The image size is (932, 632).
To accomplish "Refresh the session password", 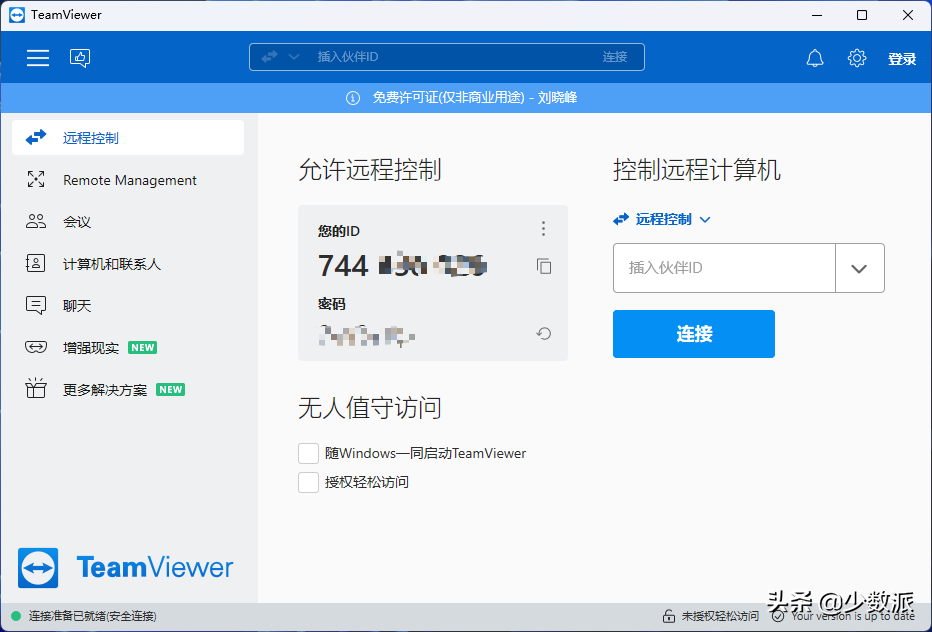I will tap(543, 334).
